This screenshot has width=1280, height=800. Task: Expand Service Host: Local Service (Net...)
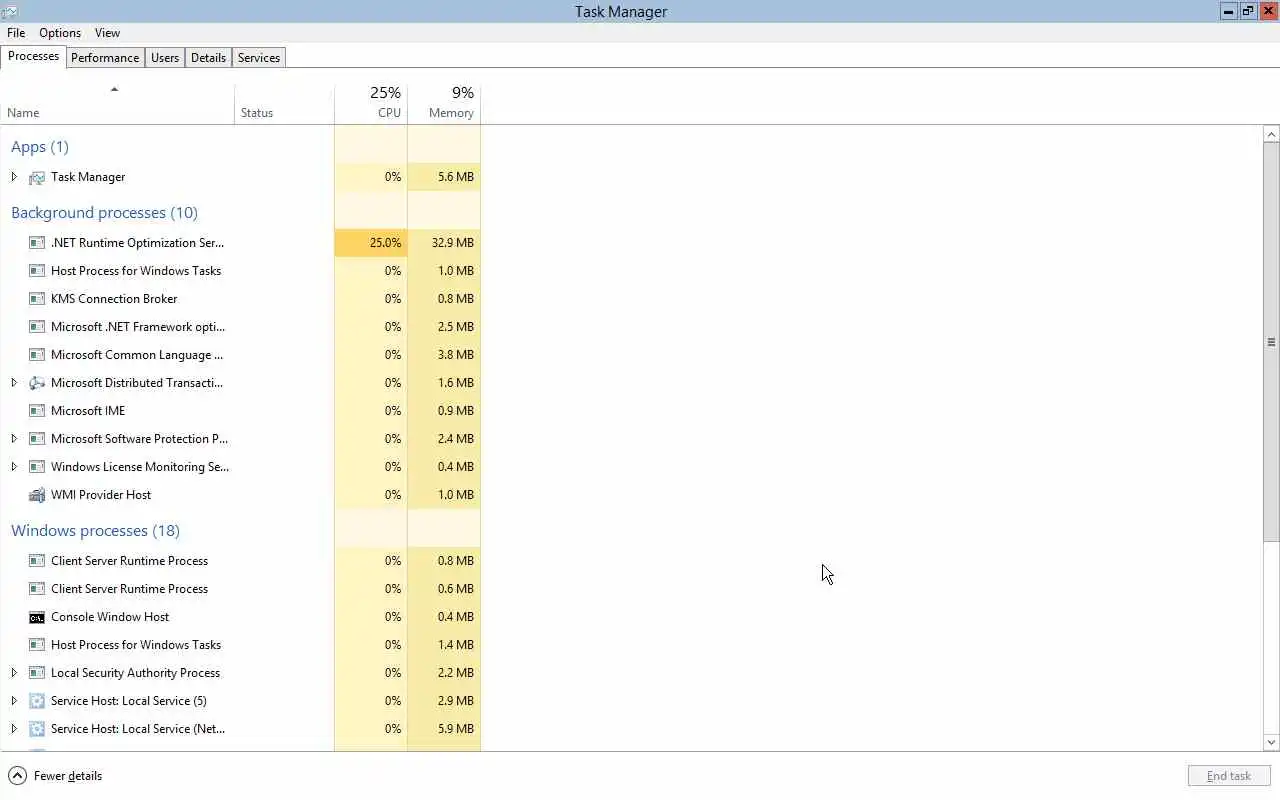point(14,729)
